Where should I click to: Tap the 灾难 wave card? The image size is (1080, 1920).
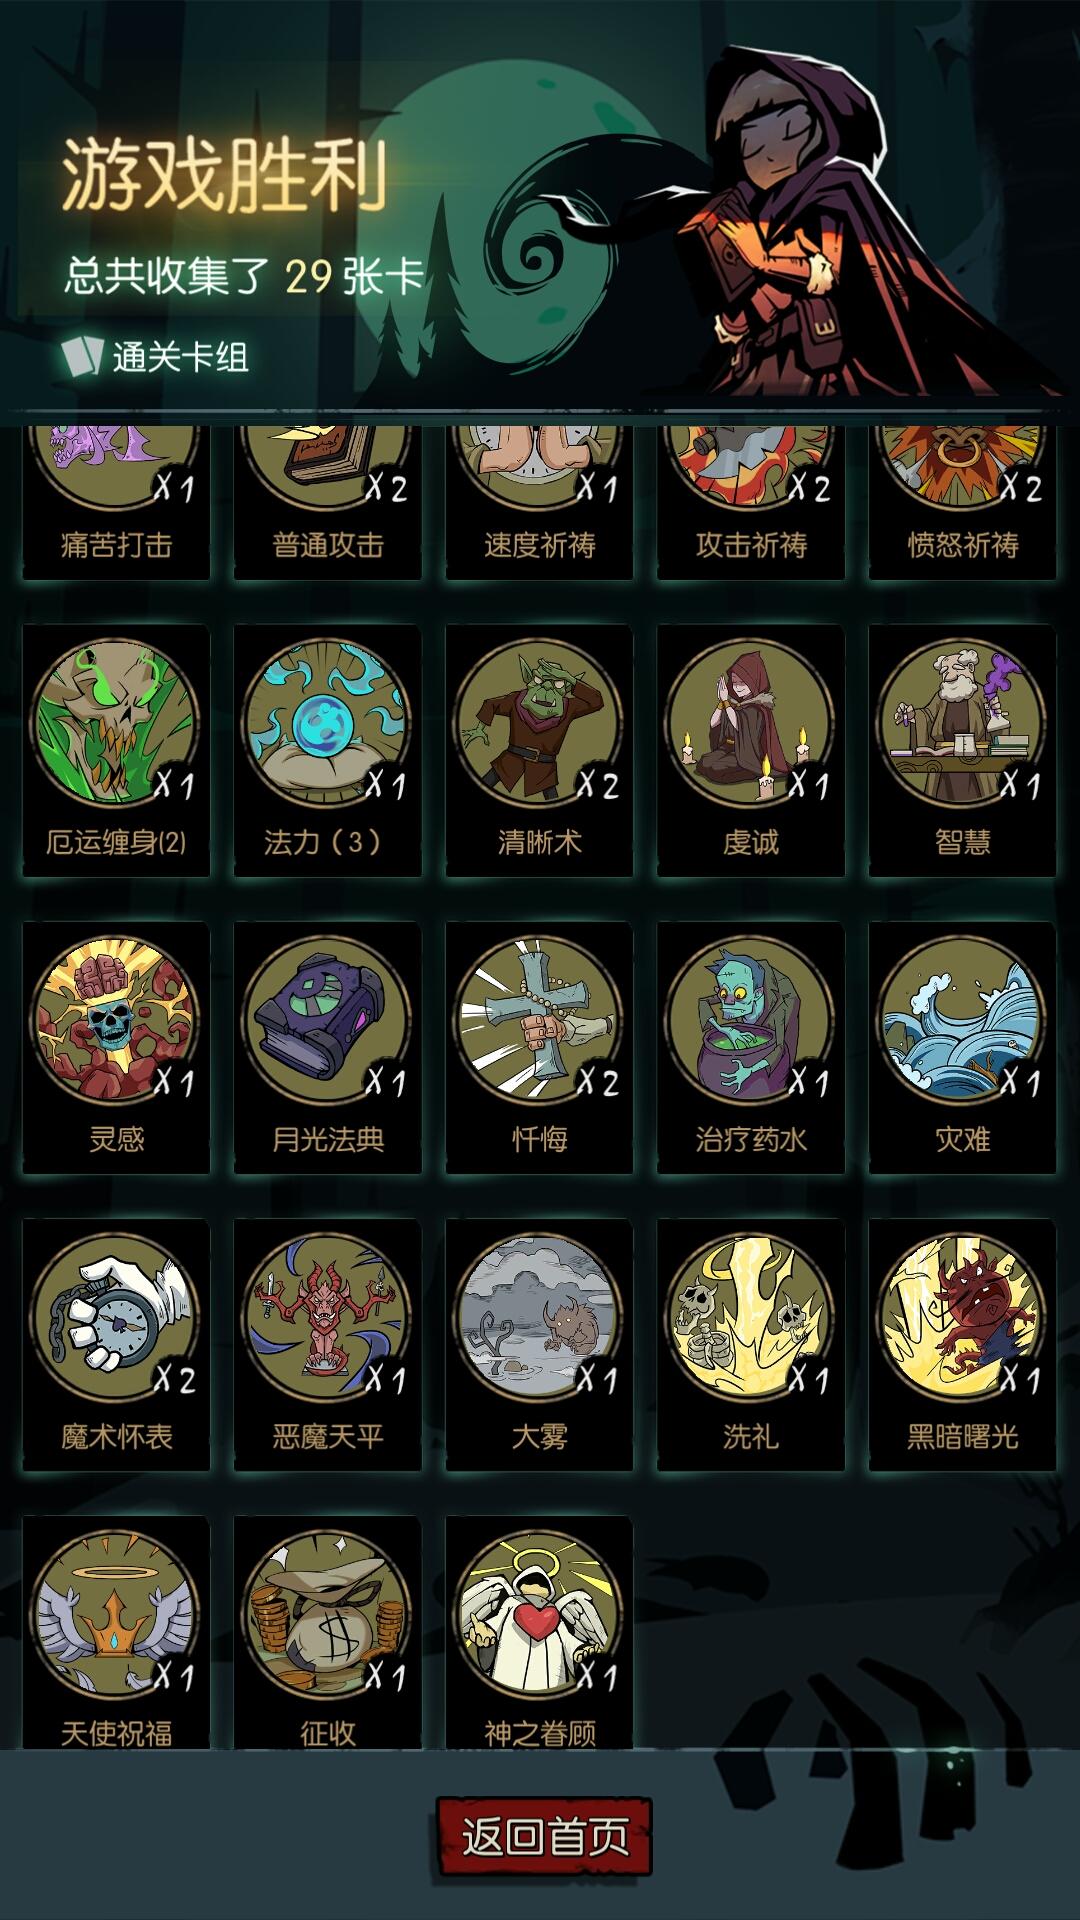coord(962,1047)
